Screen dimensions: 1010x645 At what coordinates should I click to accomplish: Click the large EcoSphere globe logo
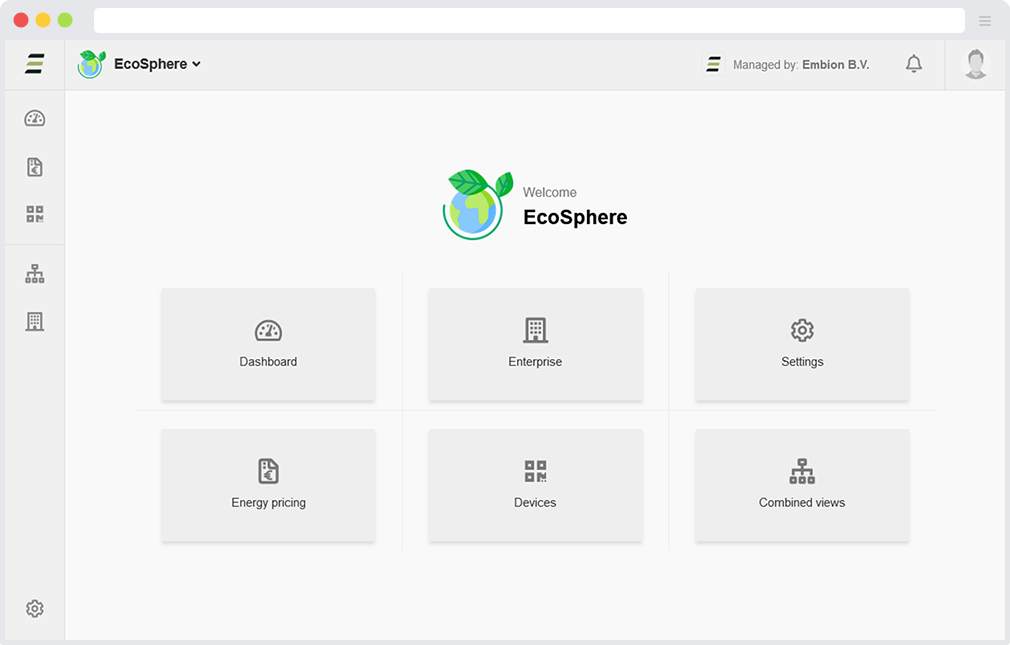pyautogui.click(x=477, y=205)
